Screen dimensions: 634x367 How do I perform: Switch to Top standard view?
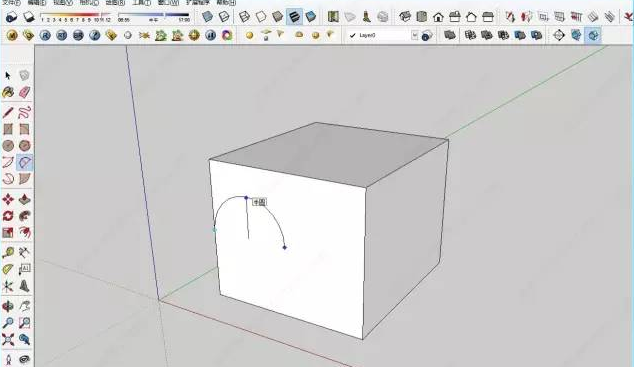[422, 17]
